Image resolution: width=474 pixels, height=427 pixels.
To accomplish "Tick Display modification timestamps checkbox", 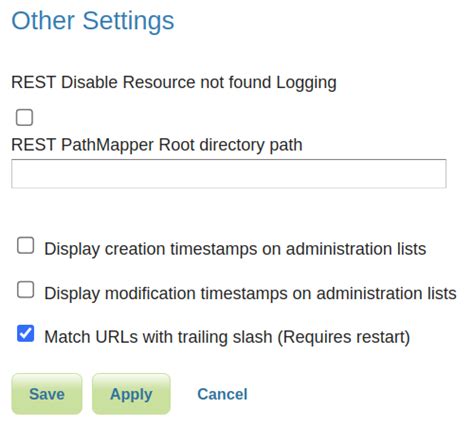I will click(26, 289).
